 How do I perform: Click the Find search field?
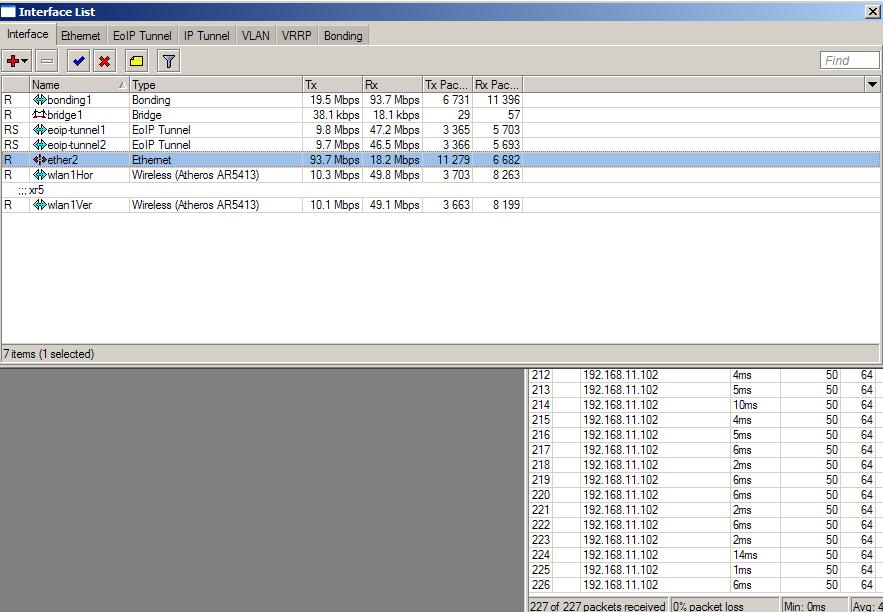pyautogui.click(x=849, y=61)
